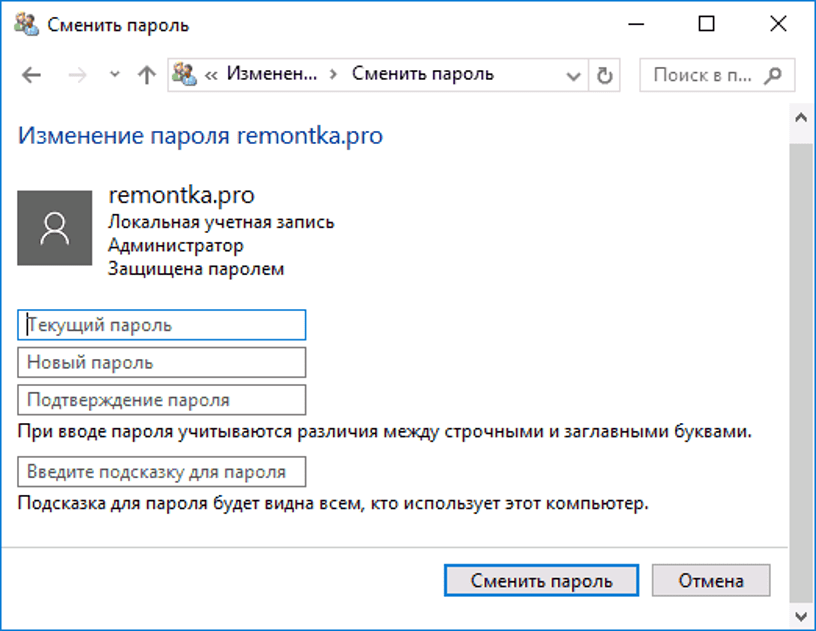The width and height of the screenshot is (816, 631).
Task: Click the Back navigation arrow
Action: pyautogui.click(x=31, y=75)
